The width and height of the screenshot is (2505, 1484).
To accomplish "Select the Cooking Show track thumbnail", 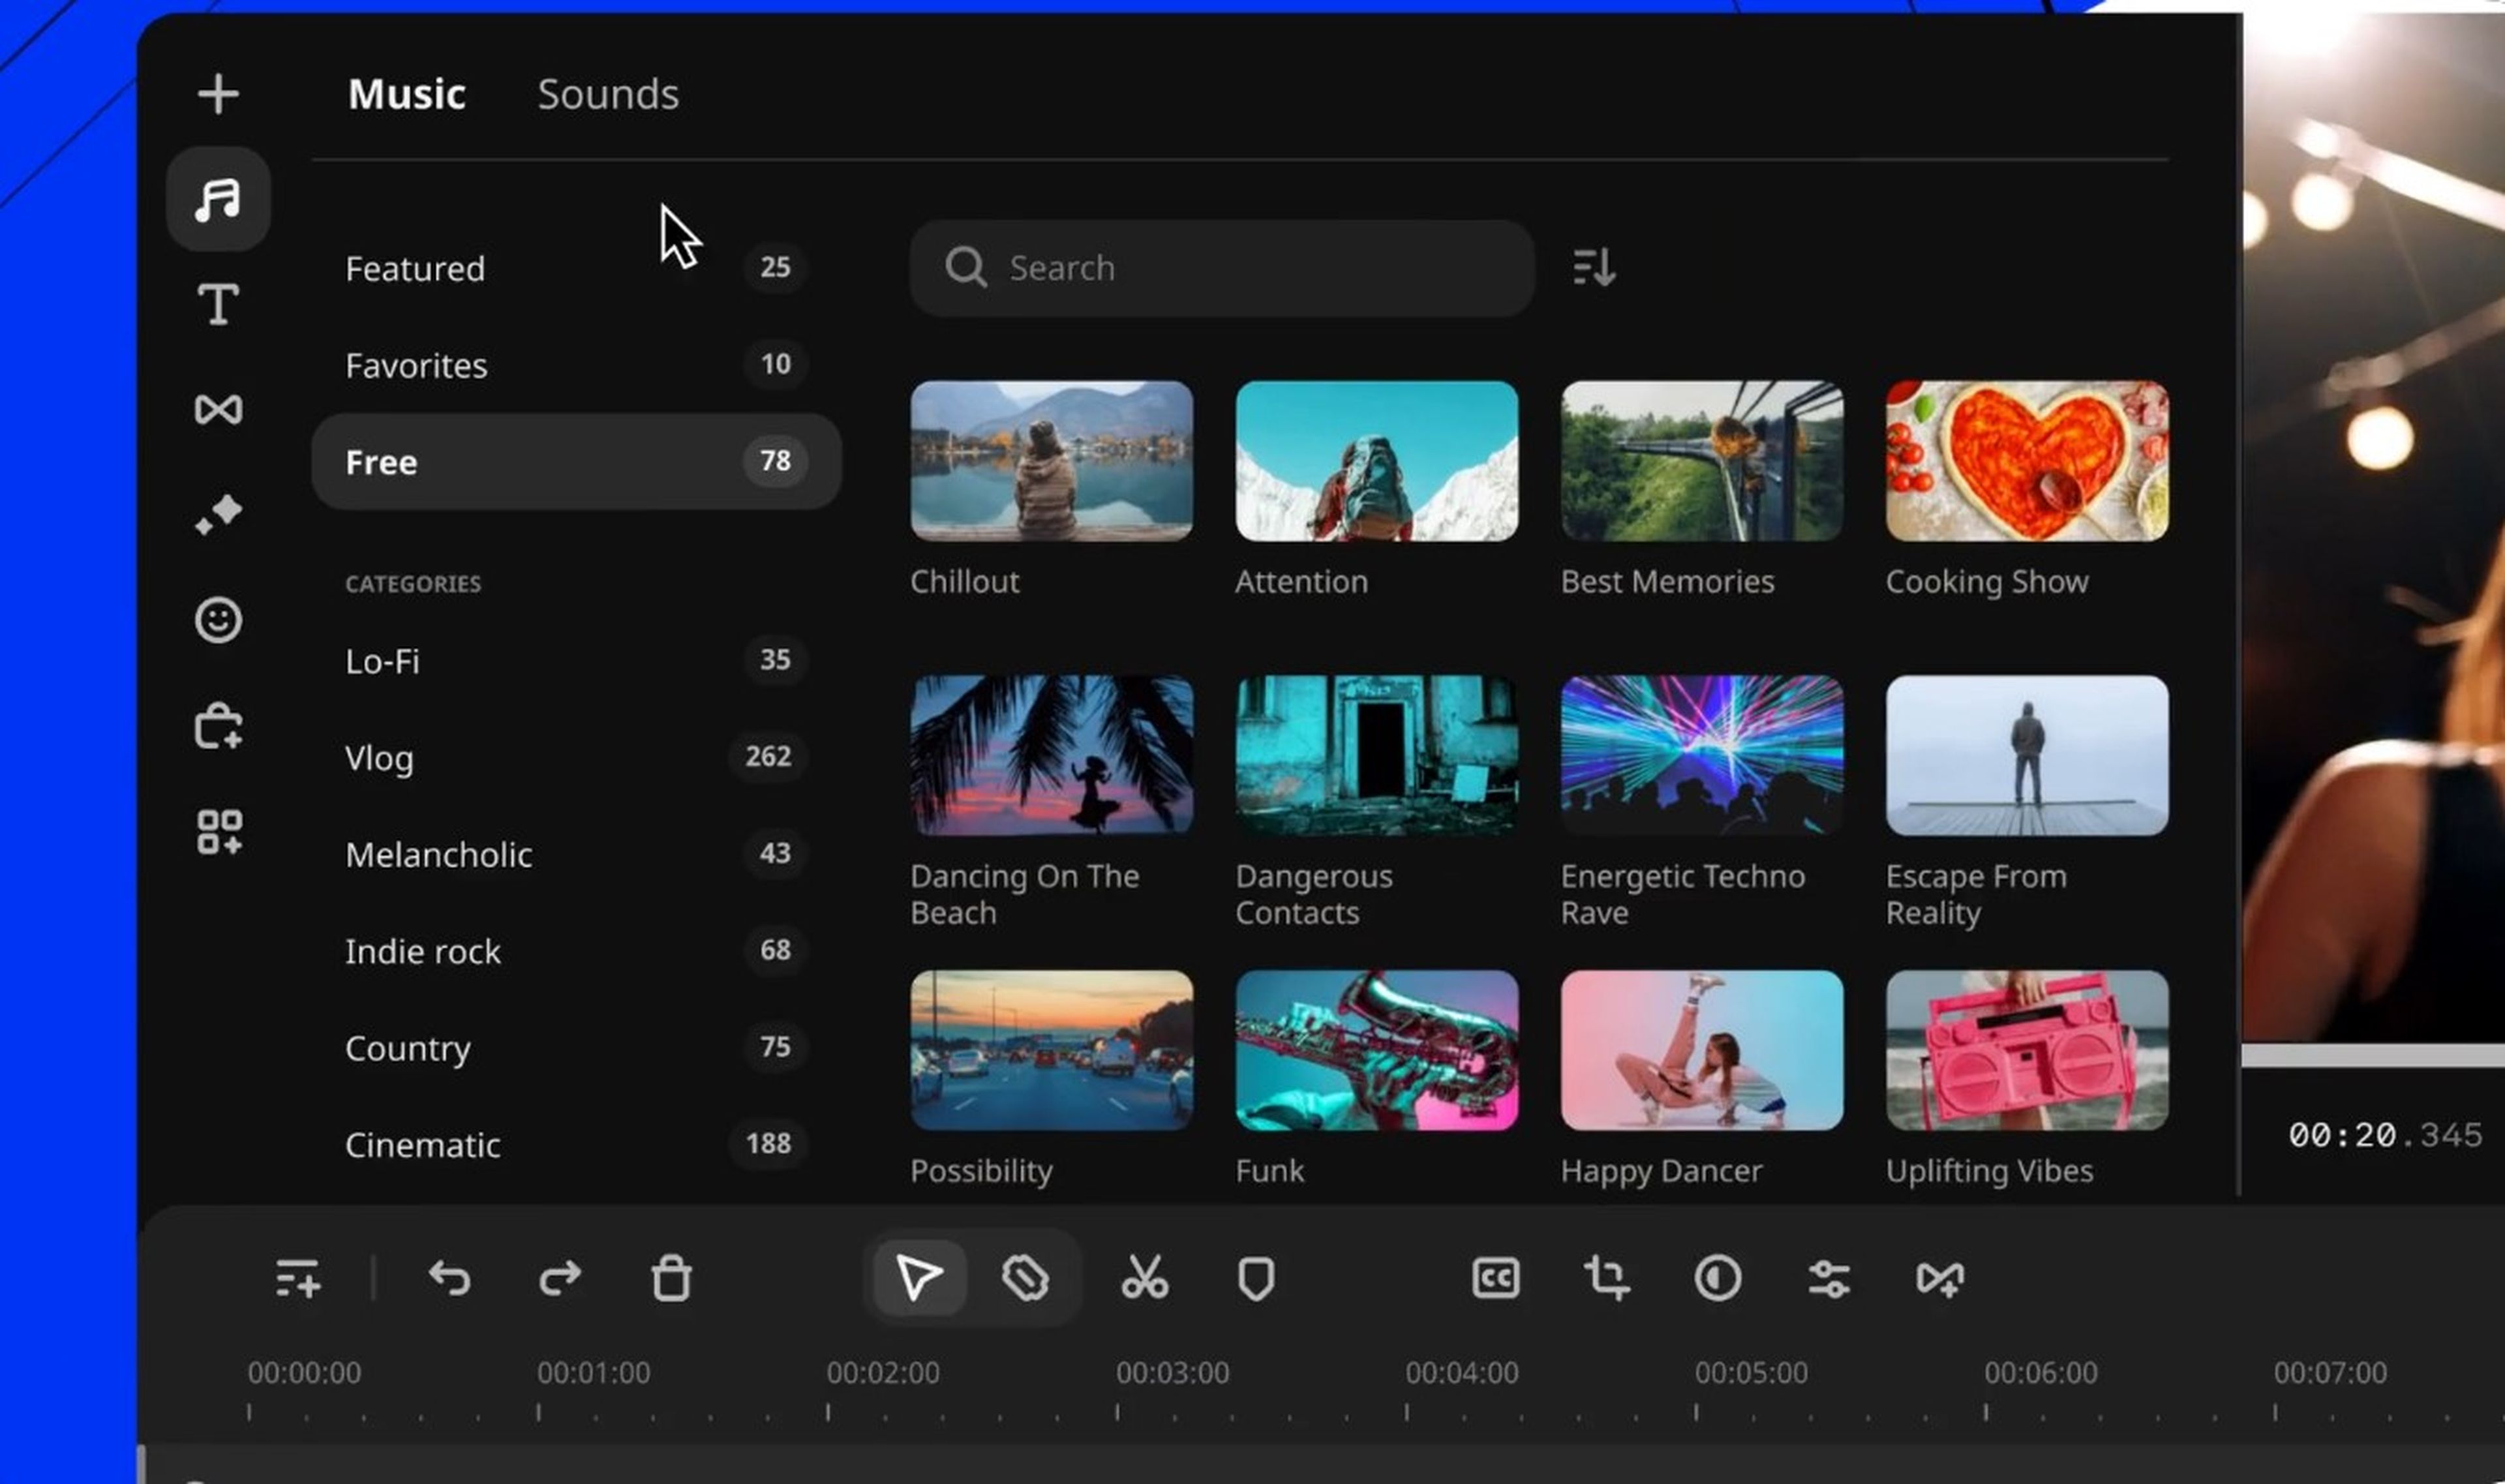I will pyautogui.click(x=2027, y=461).
